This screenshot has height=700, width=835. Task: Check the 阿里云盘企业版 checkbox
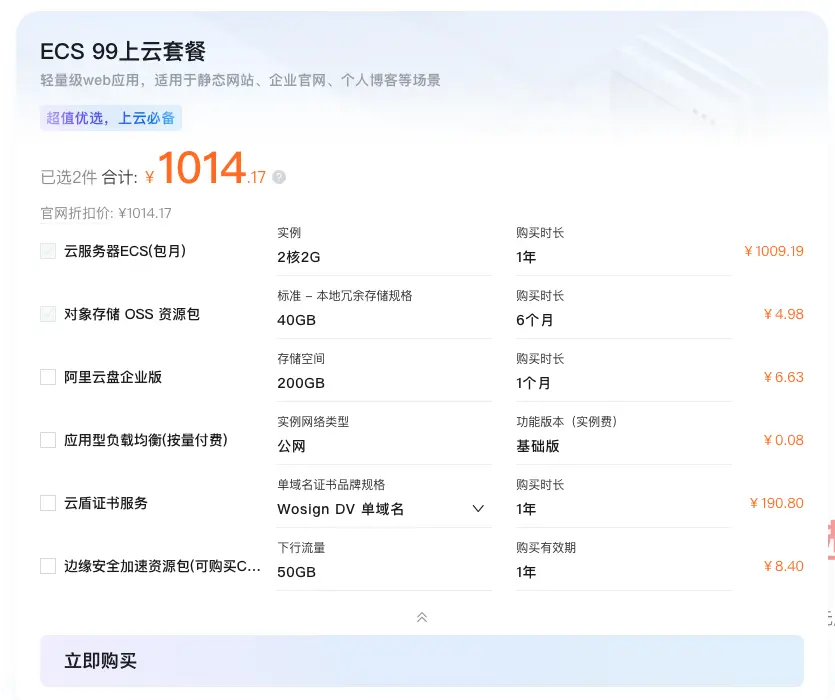pos(48,377)
